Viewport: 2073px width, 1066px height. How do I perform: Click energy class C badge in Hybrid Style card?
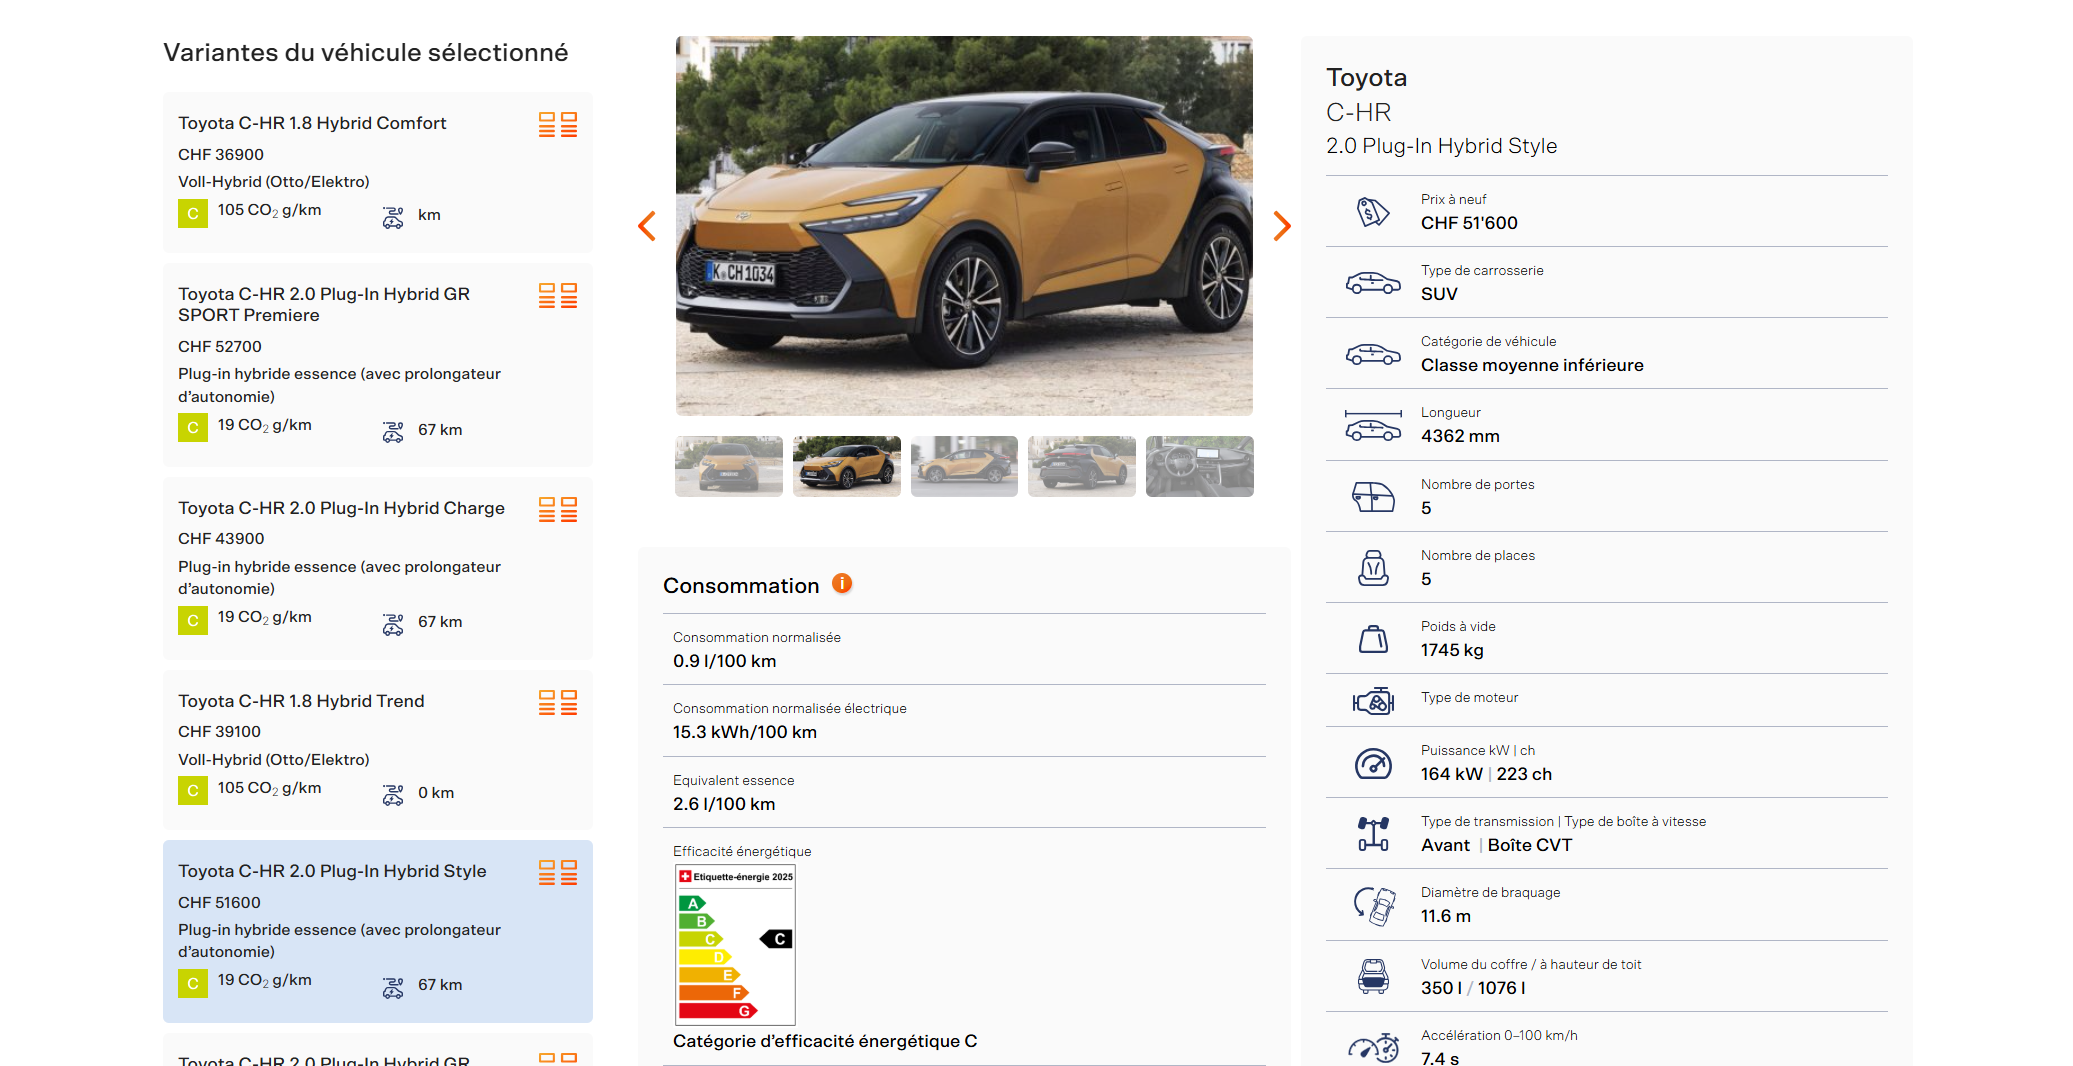point(193,984)
